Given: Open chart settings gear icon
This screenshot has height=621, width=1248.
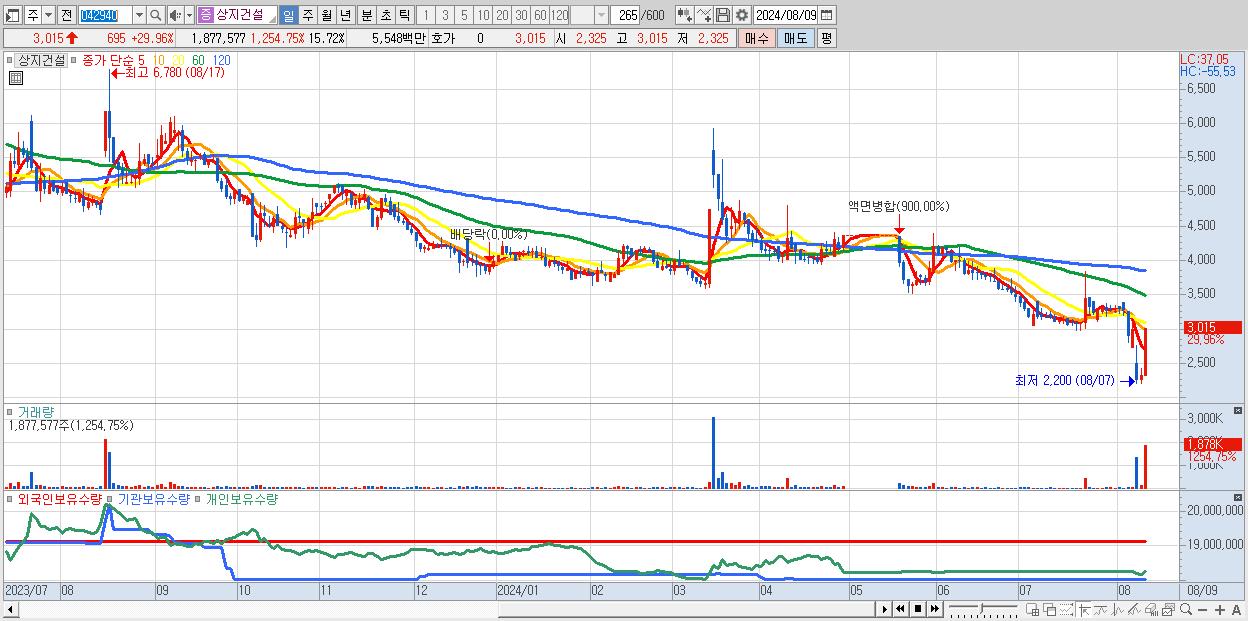Looking at the screenshot, I should click(x=741, y=15).
